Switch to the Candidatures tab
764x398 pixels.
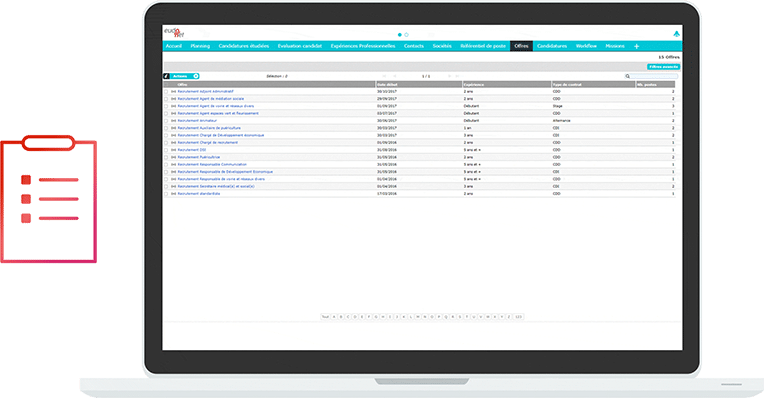coord(552,46)
